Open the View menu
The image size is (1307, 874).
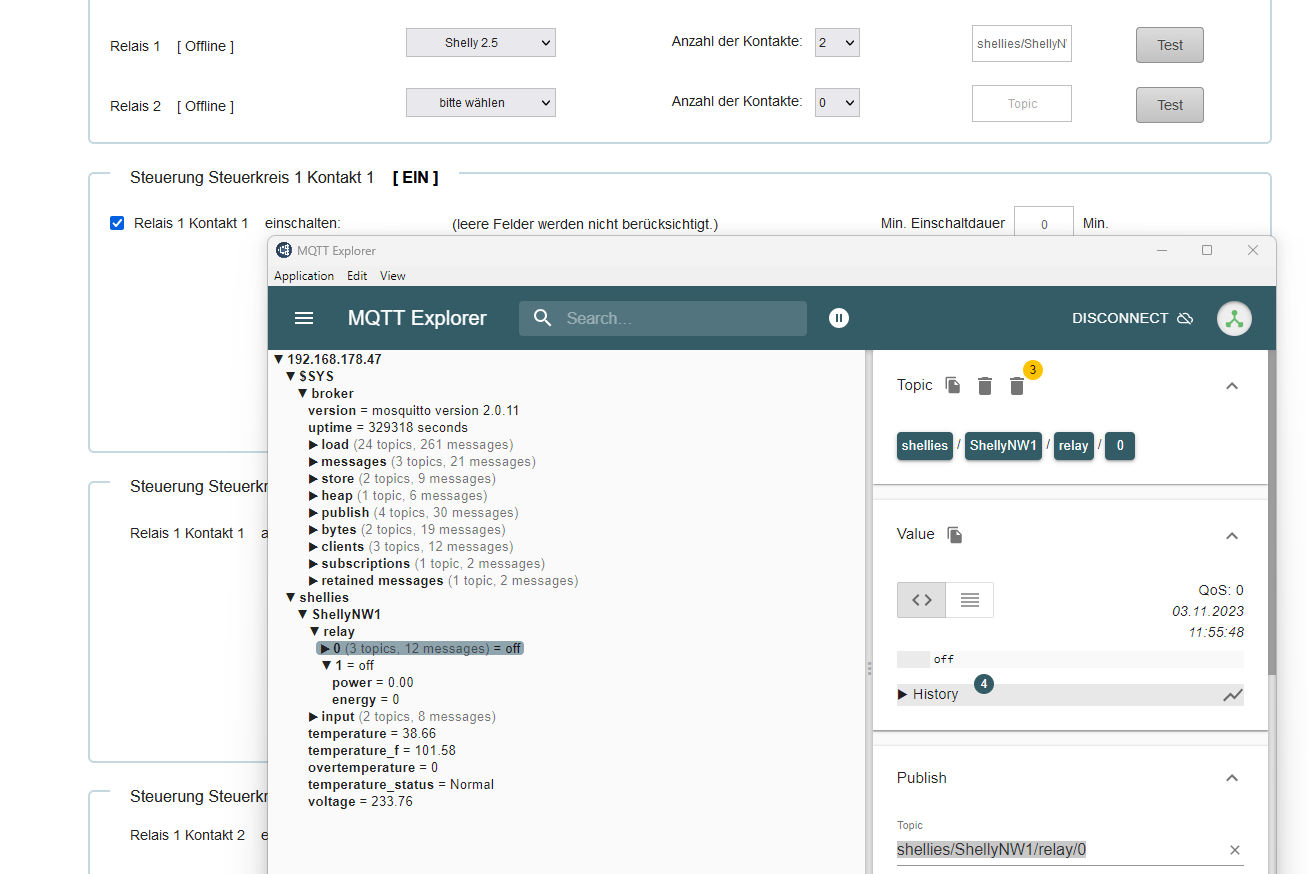[x=393, y=276]
